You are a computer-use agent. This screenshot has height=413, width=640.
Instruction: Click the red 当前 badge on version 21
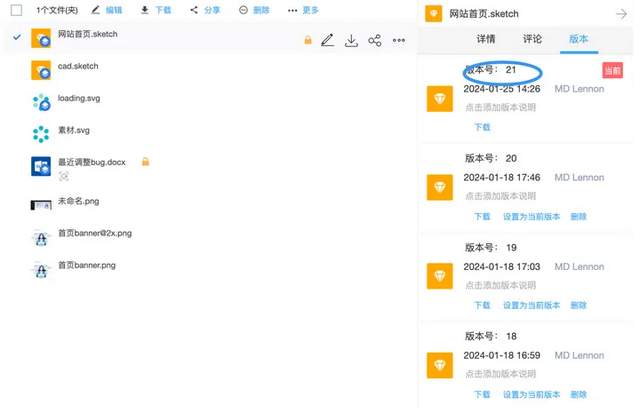[x=613, y=71]
